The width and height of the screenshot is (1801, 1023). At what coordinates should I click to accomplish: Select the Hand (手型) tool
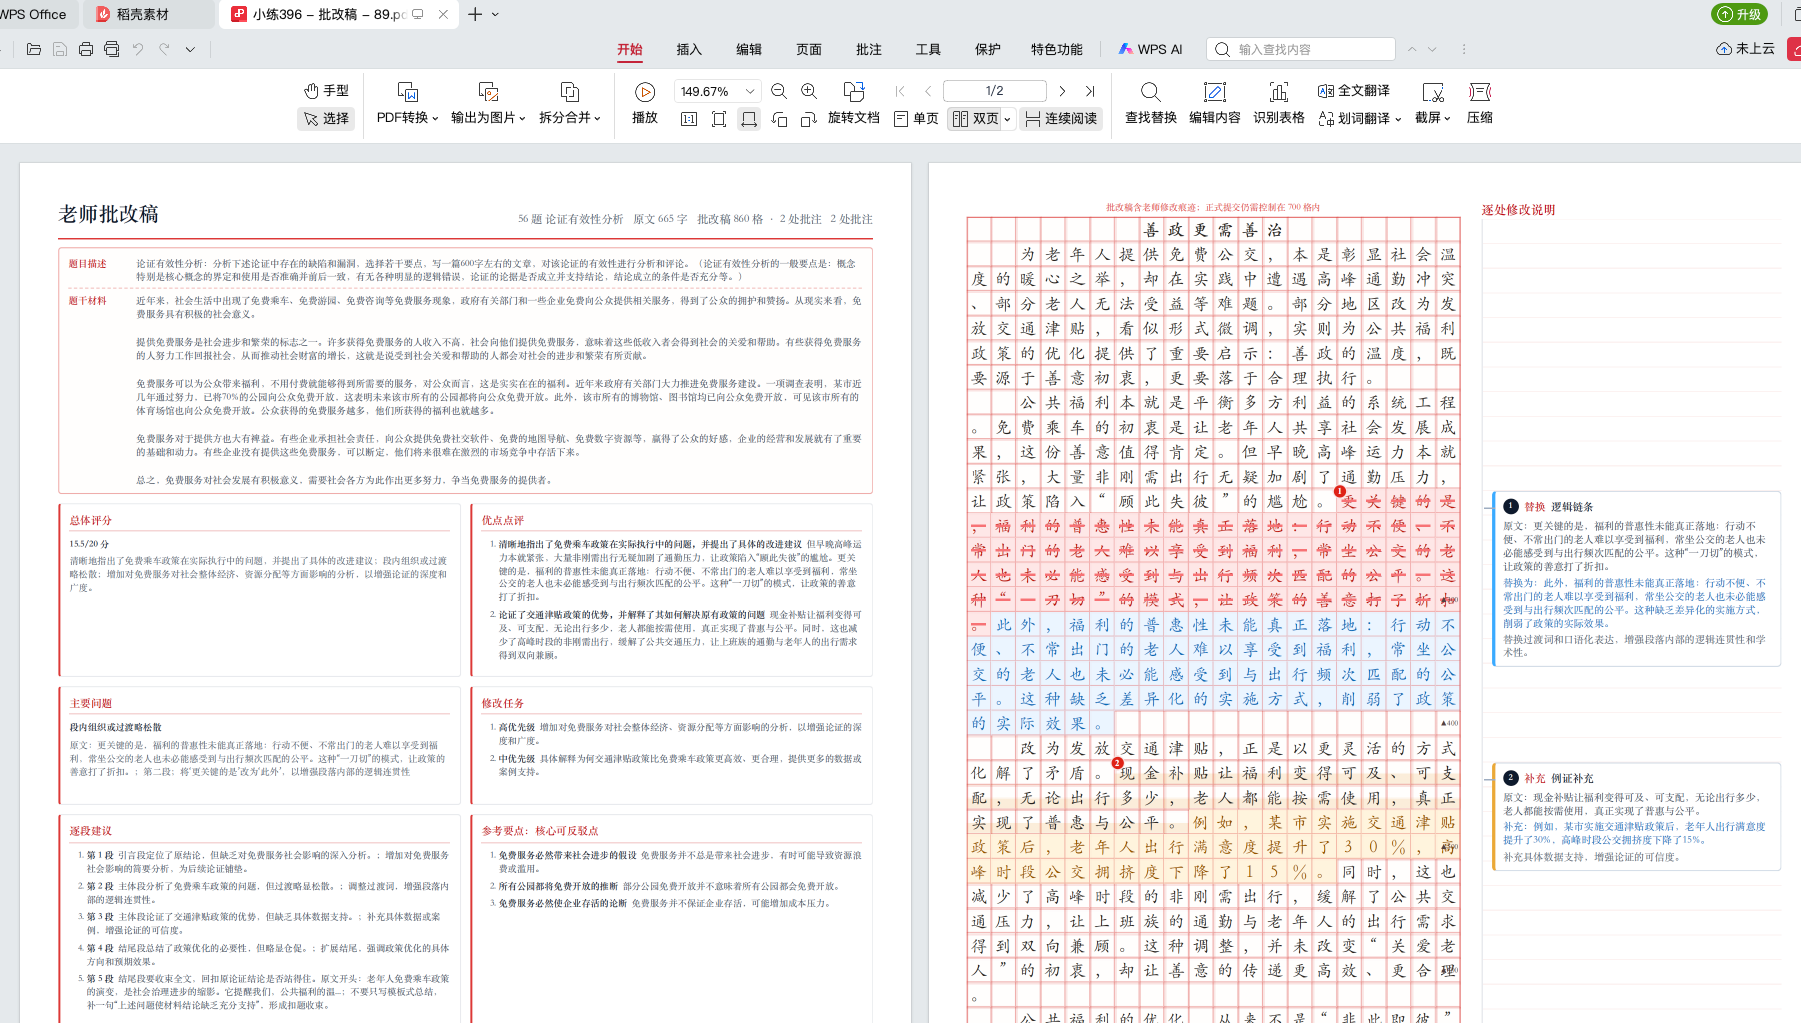coord(326,90)
